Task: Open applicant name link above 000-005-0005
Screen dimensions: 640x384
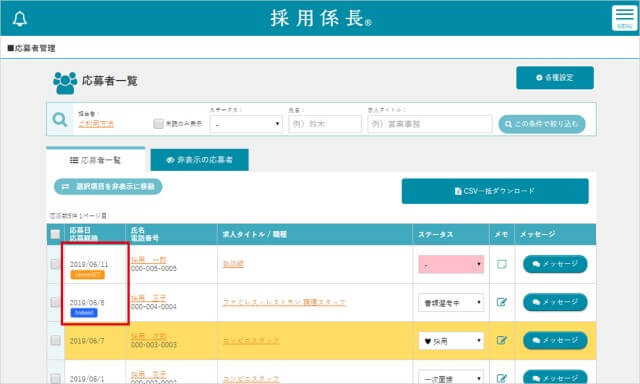Action: click(149, 260)
